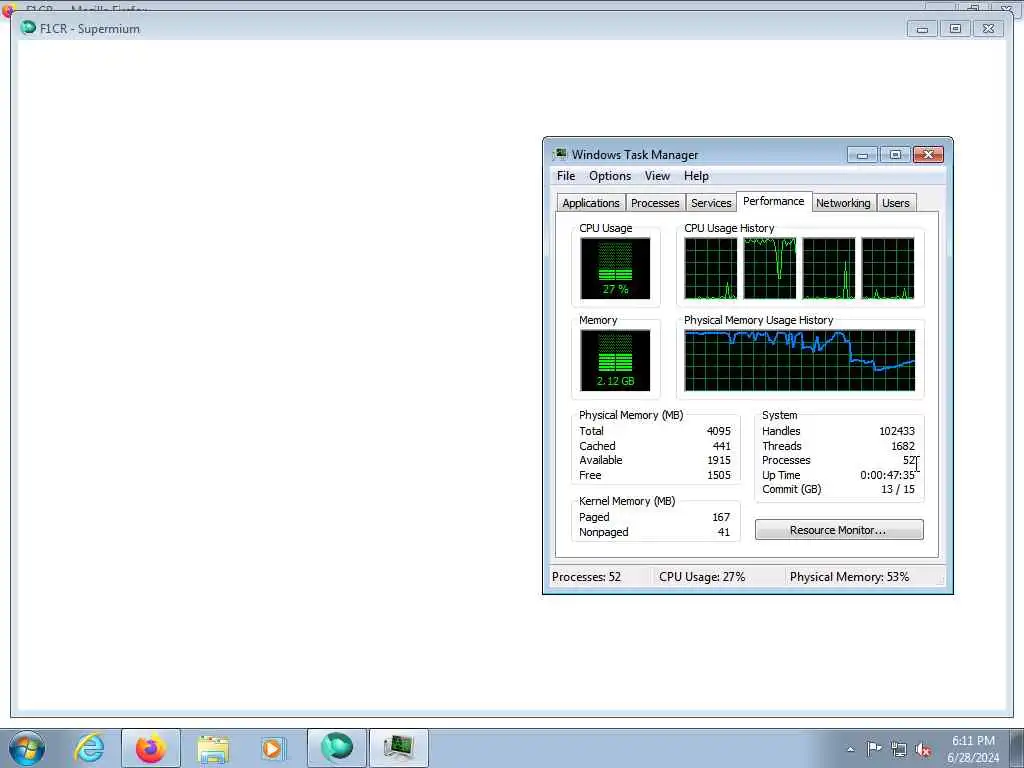Switch to the Services tab

tap(711, 203)
